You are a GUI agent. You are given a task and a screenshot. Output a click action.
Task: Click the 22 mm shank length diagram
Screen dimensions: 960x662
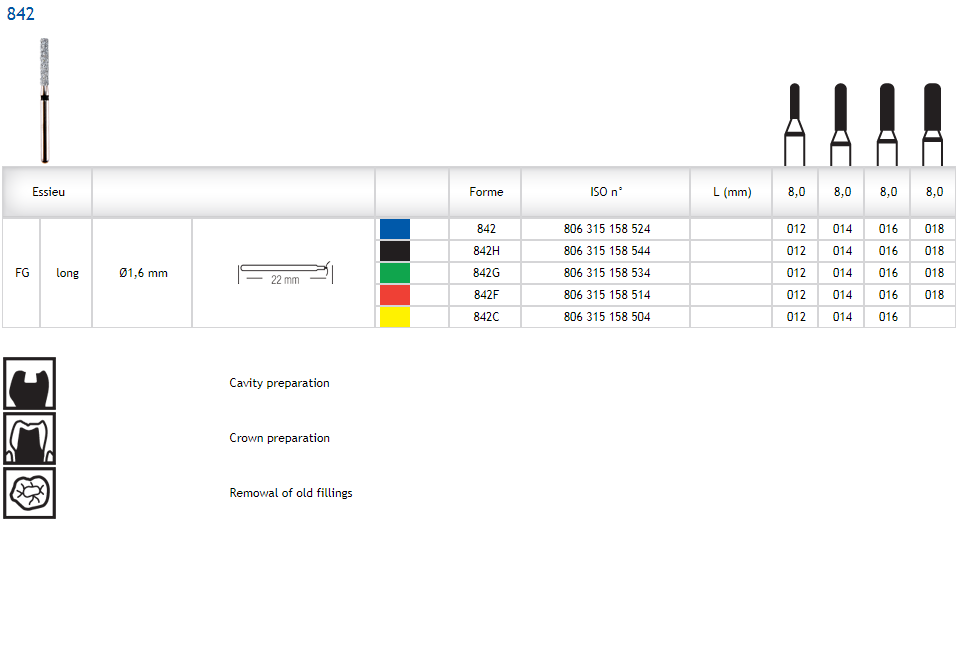(x=285, y=273)
